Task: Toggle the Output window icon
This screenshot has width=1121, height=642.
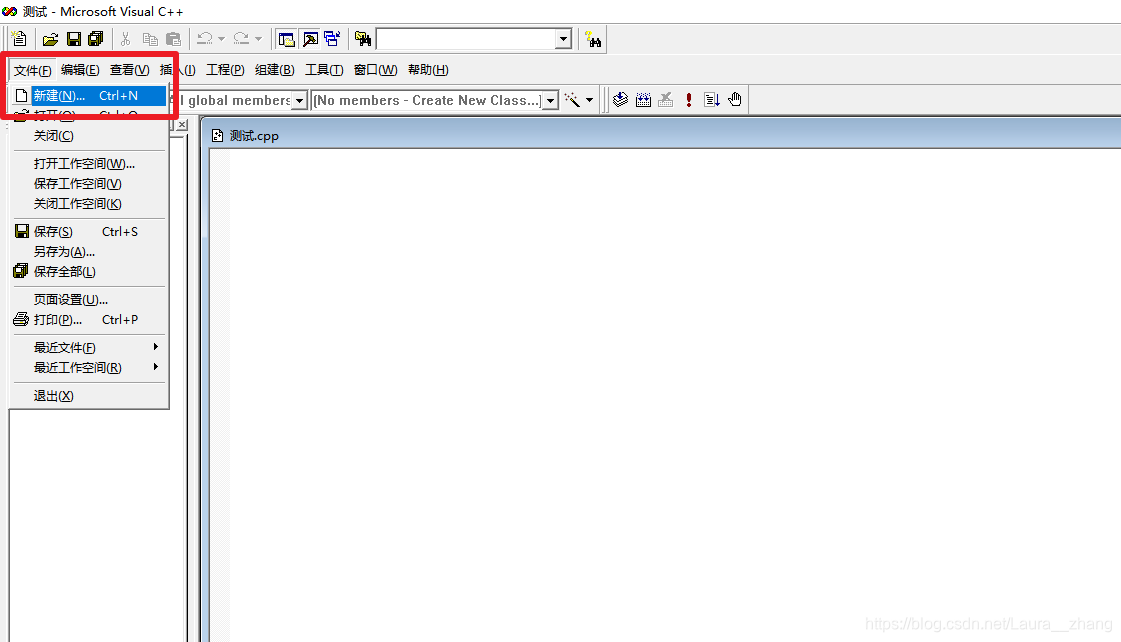Action: 310,39
